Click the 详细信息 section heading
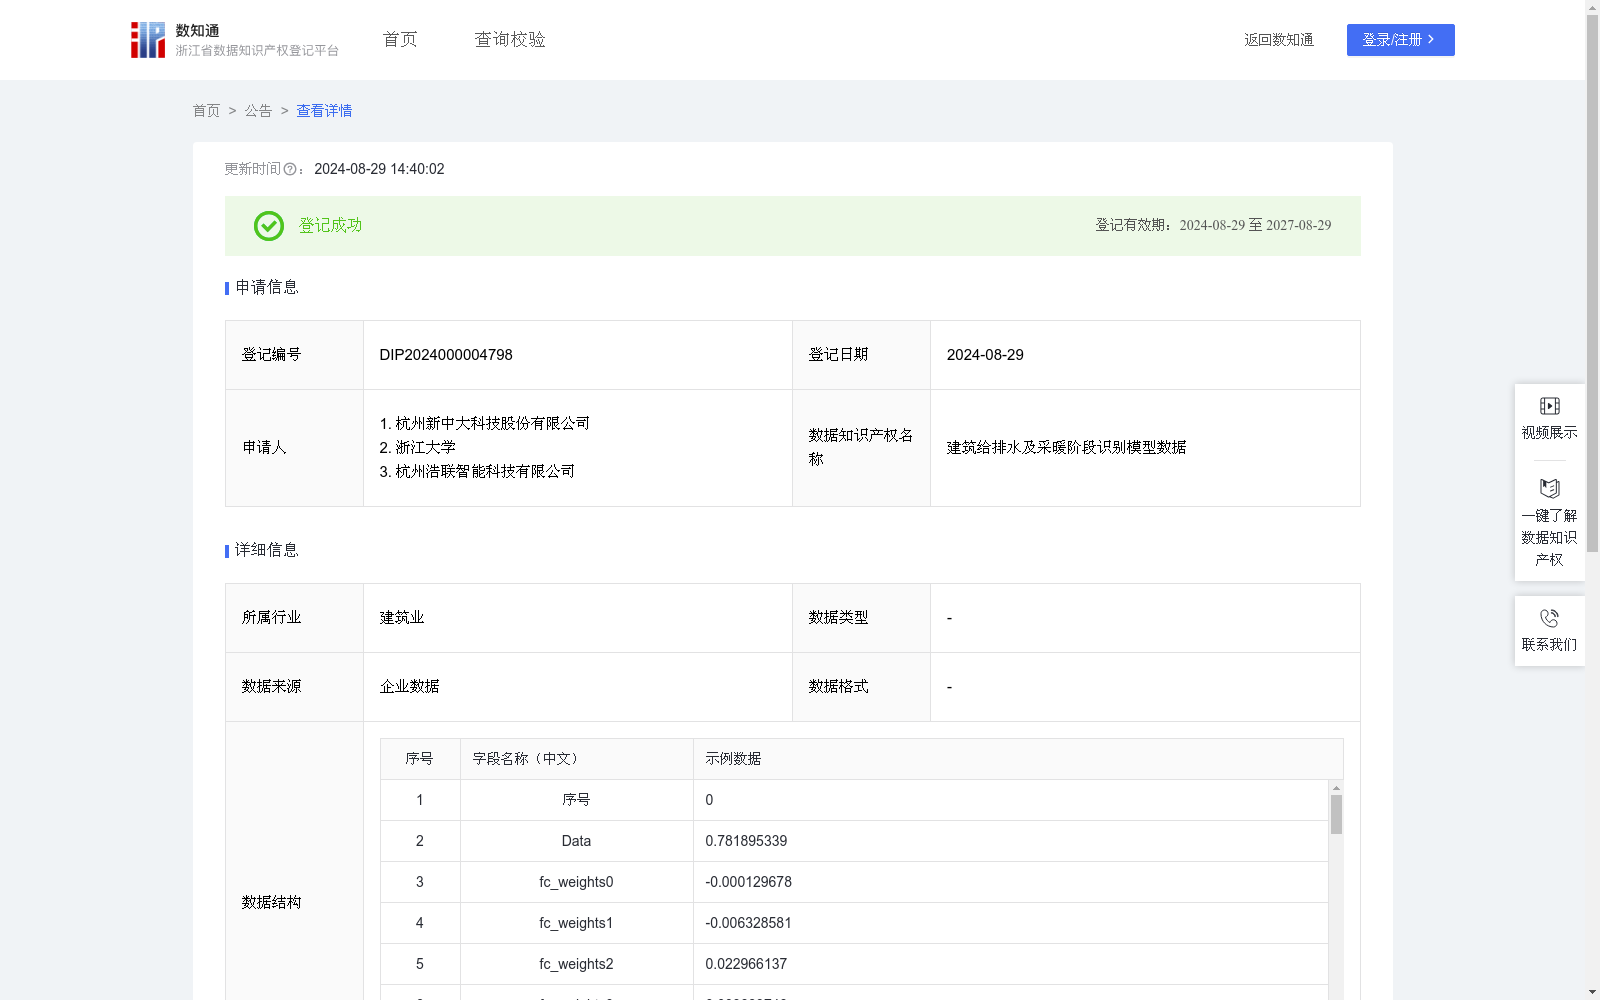Viewport: 1600px width, 1000px height. pos(267,551)
